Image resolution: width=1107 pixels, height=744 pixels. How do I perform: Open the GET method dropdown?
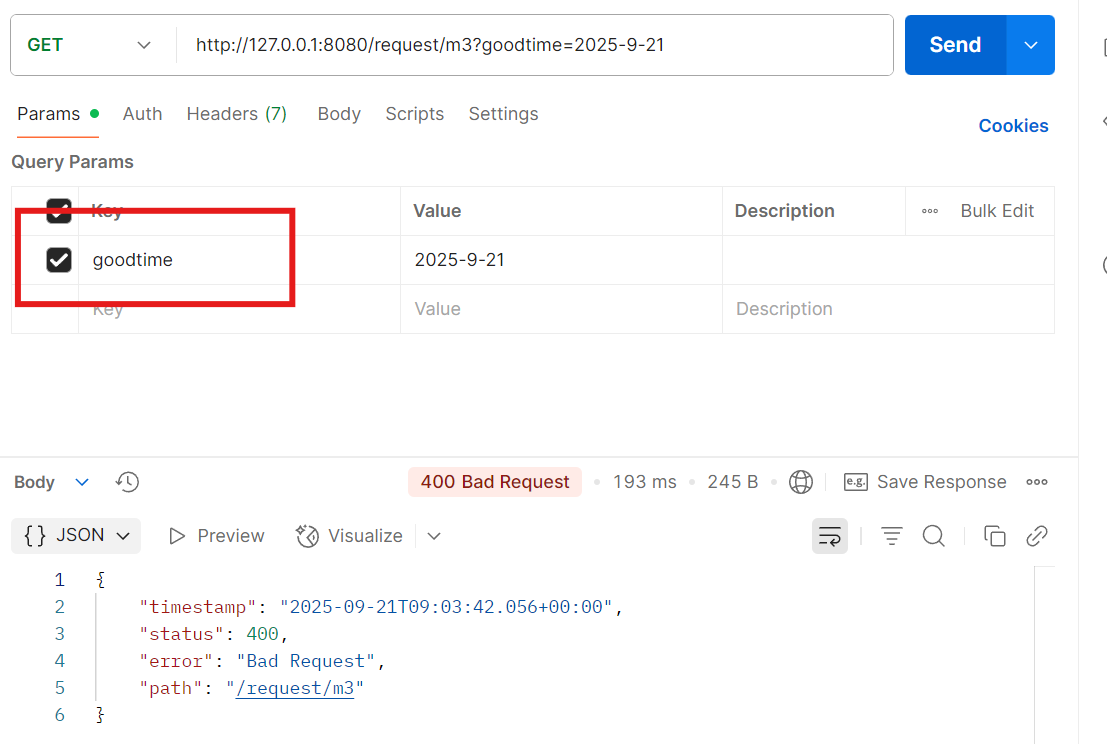pyautogui.click(x=90, y=45)
